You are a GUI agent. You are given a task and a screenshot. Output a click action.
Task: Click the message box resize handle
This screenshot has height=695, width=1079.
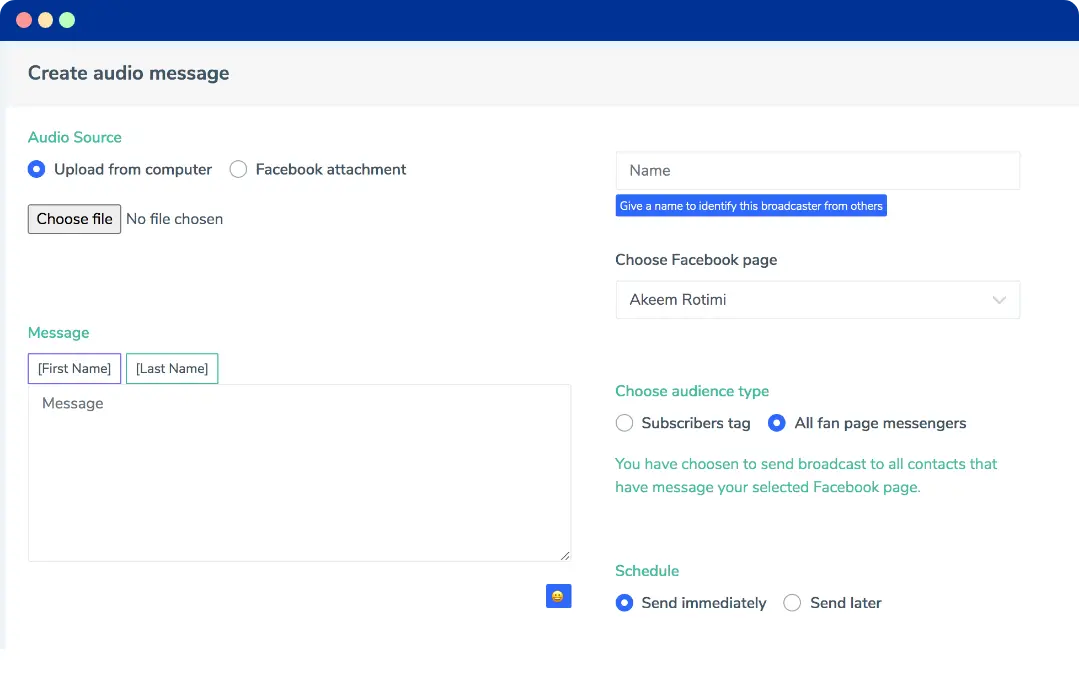(x=565, y=555)
